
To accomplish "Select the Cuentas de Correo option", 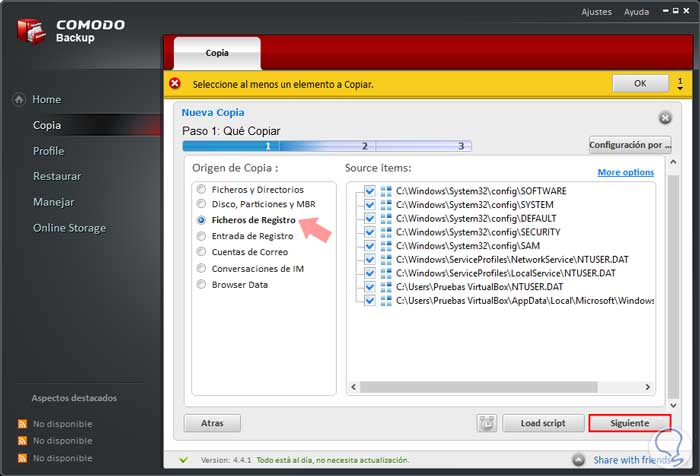I will coord(201,252).
